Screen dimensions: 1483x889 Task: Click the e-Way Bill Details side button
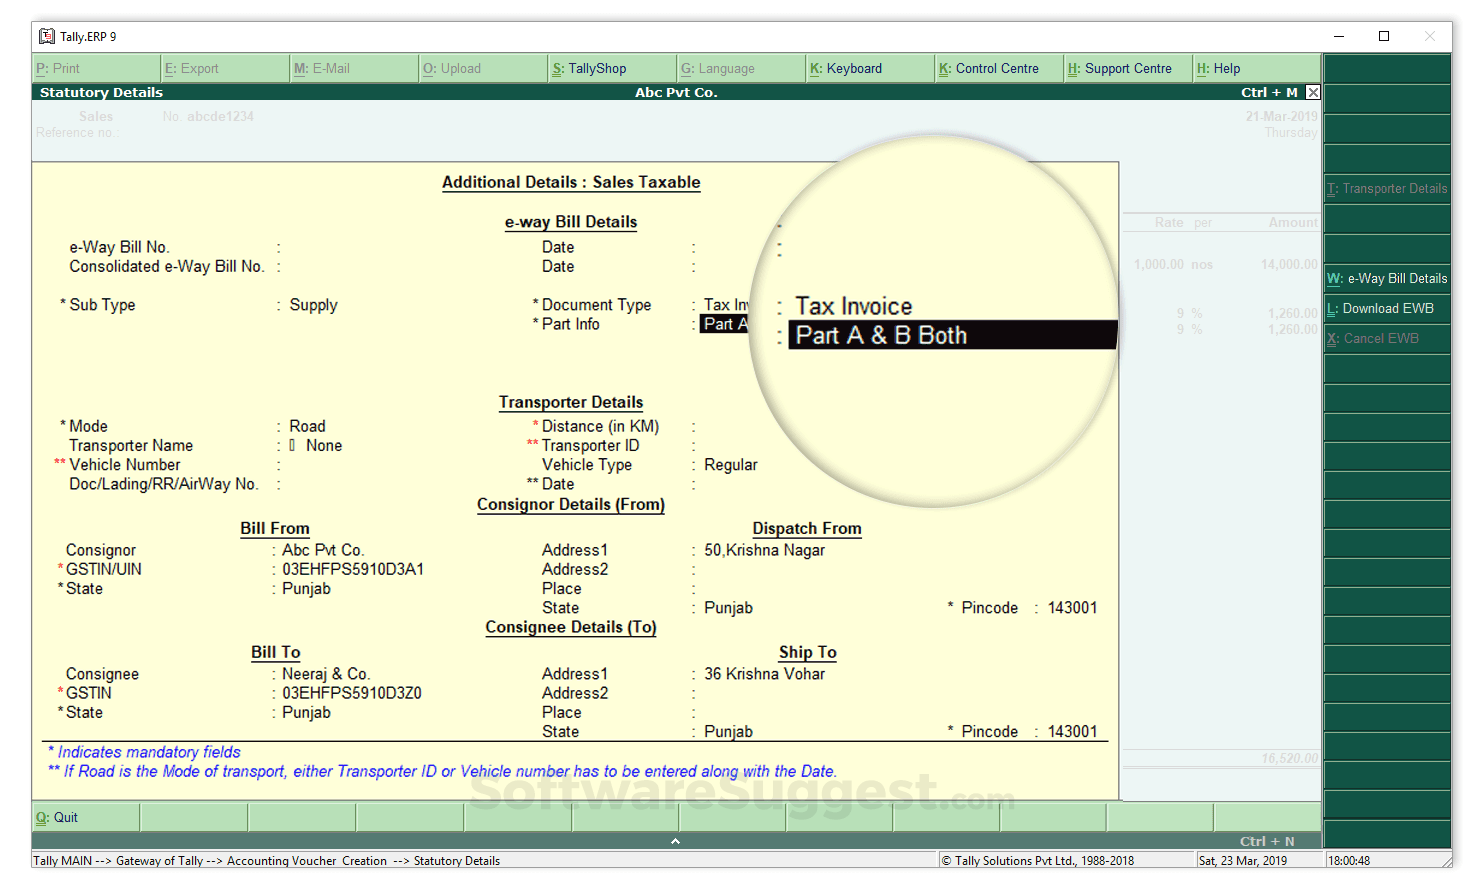click(1387, 279)
